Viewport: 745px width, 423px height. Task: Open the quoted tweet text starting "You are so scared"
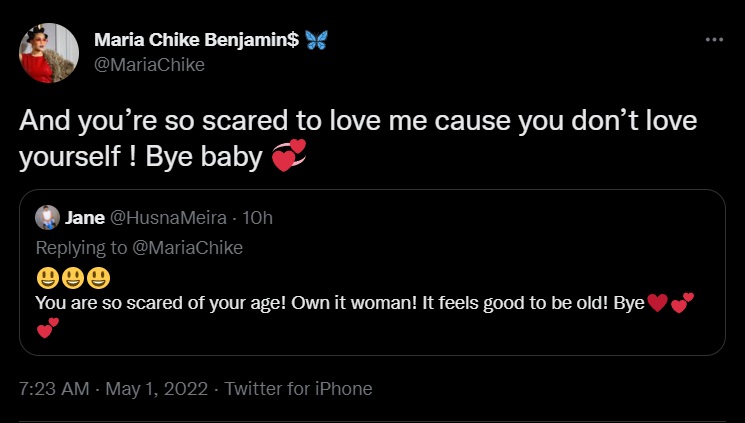pyautogui.click(x=300, y=304)
